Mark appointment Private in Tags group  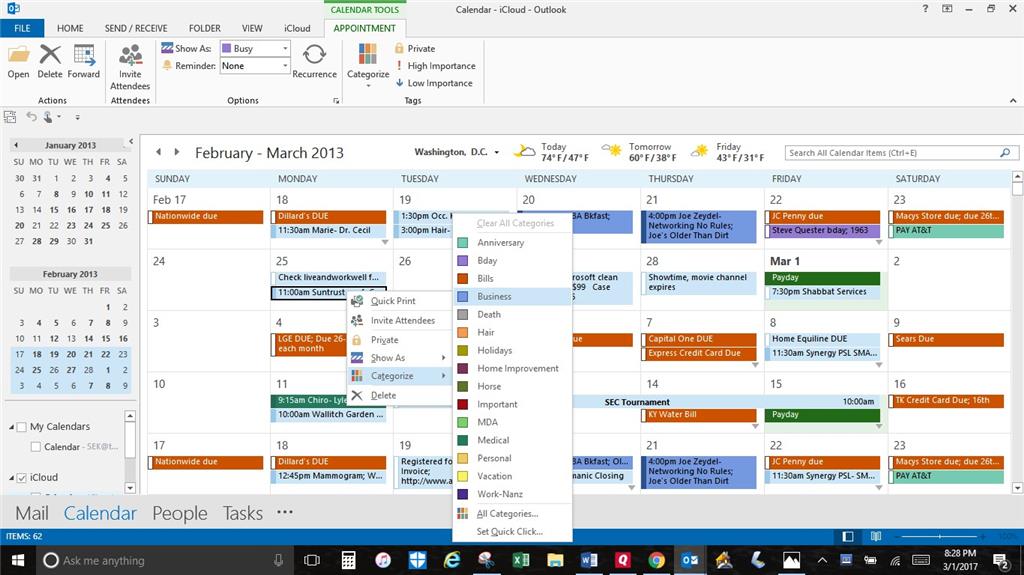tap(415, 48)
